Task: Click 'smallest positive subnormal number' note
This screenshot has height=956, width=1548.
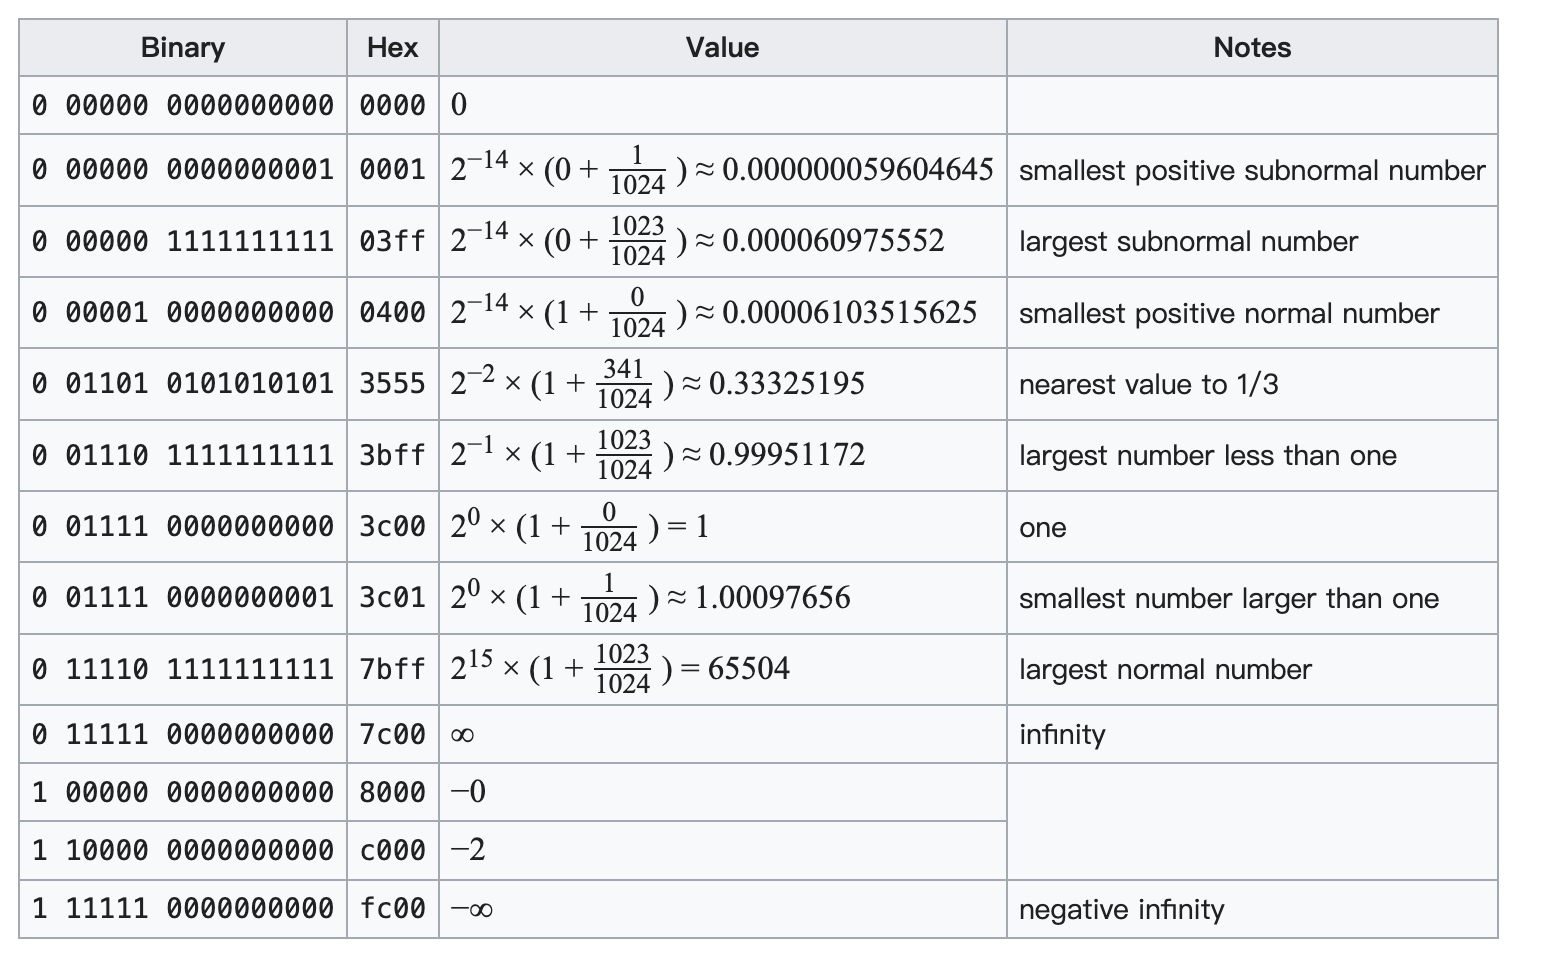Action: (1252, 171)
